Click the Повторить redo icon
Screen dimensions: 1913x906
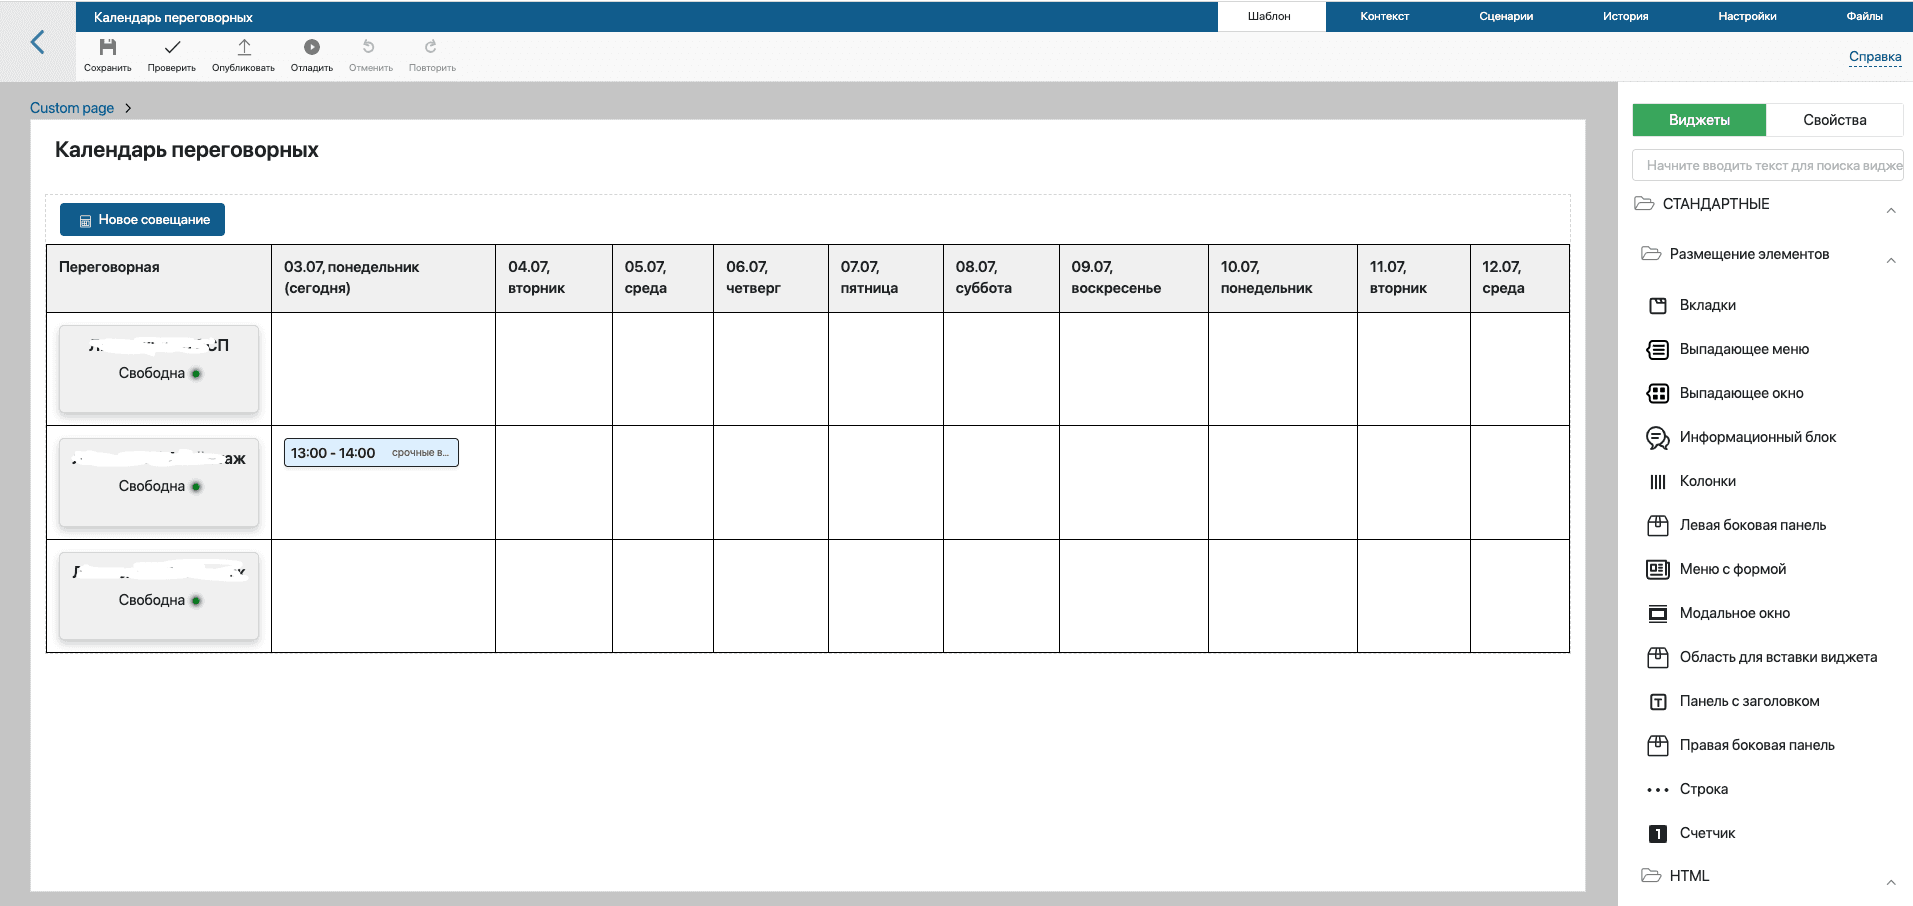[431, 47]
